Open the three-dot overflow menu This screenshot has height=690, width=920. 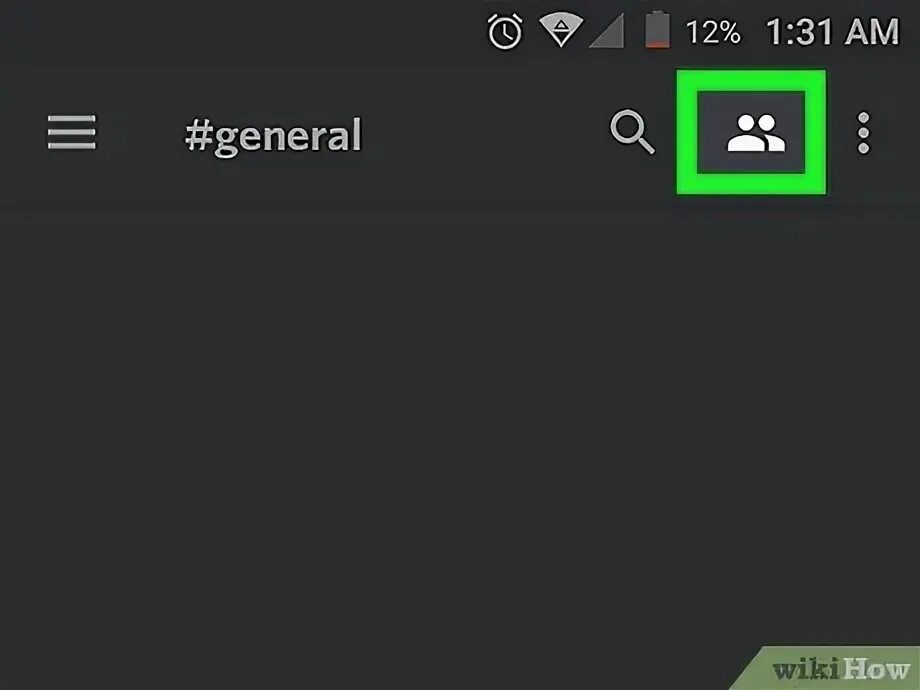coord(863,133)
